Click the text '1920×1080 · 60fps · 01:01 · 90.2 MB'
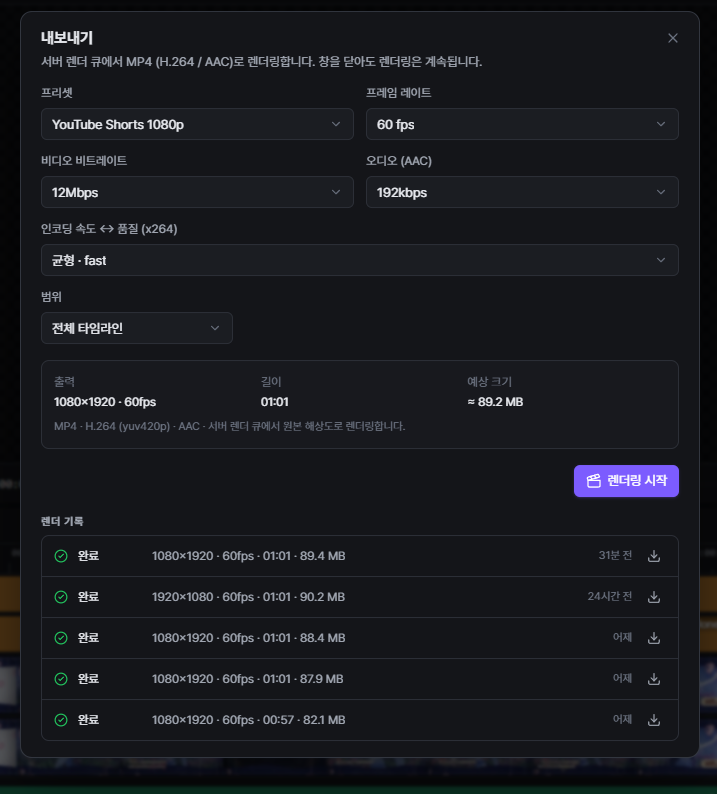 click(249, 597)
